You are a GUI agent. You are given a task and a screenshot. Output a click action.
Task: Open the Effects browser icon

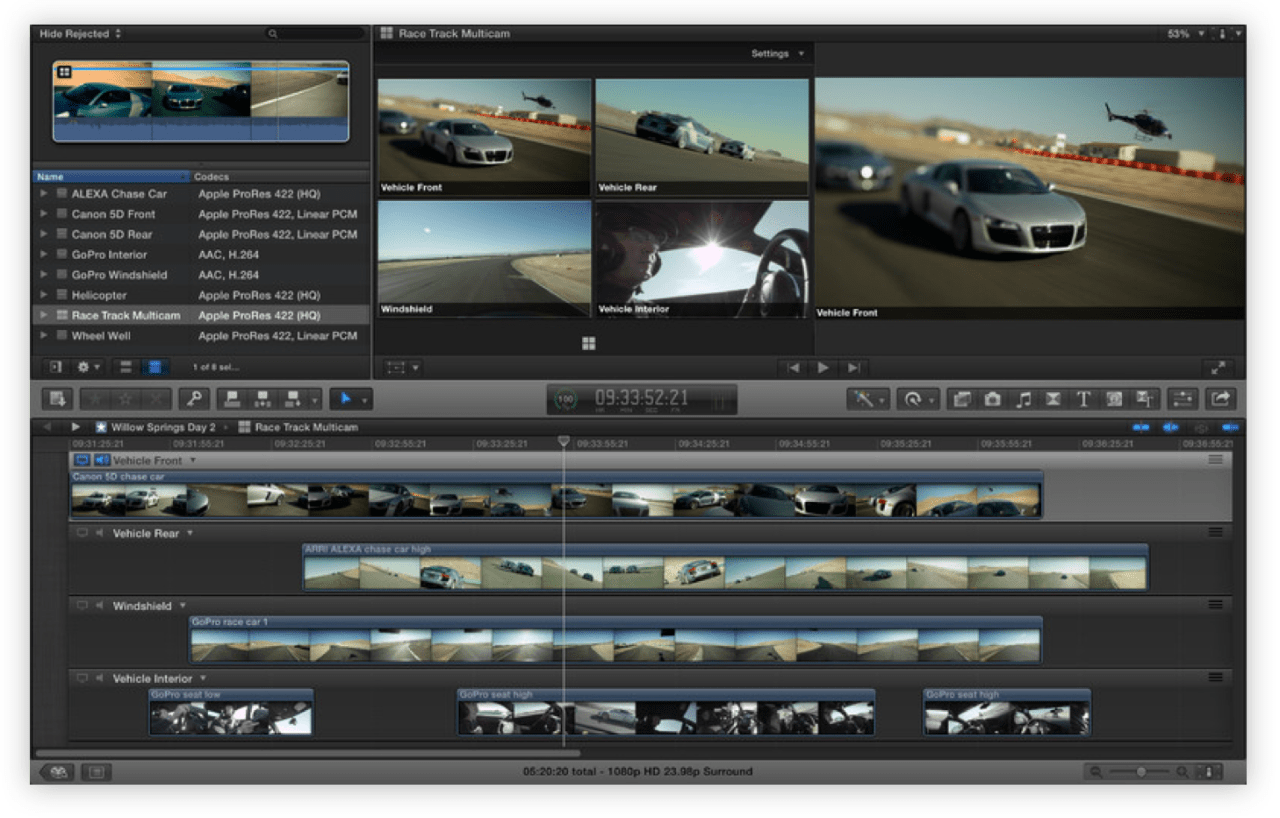click(961, 399)
